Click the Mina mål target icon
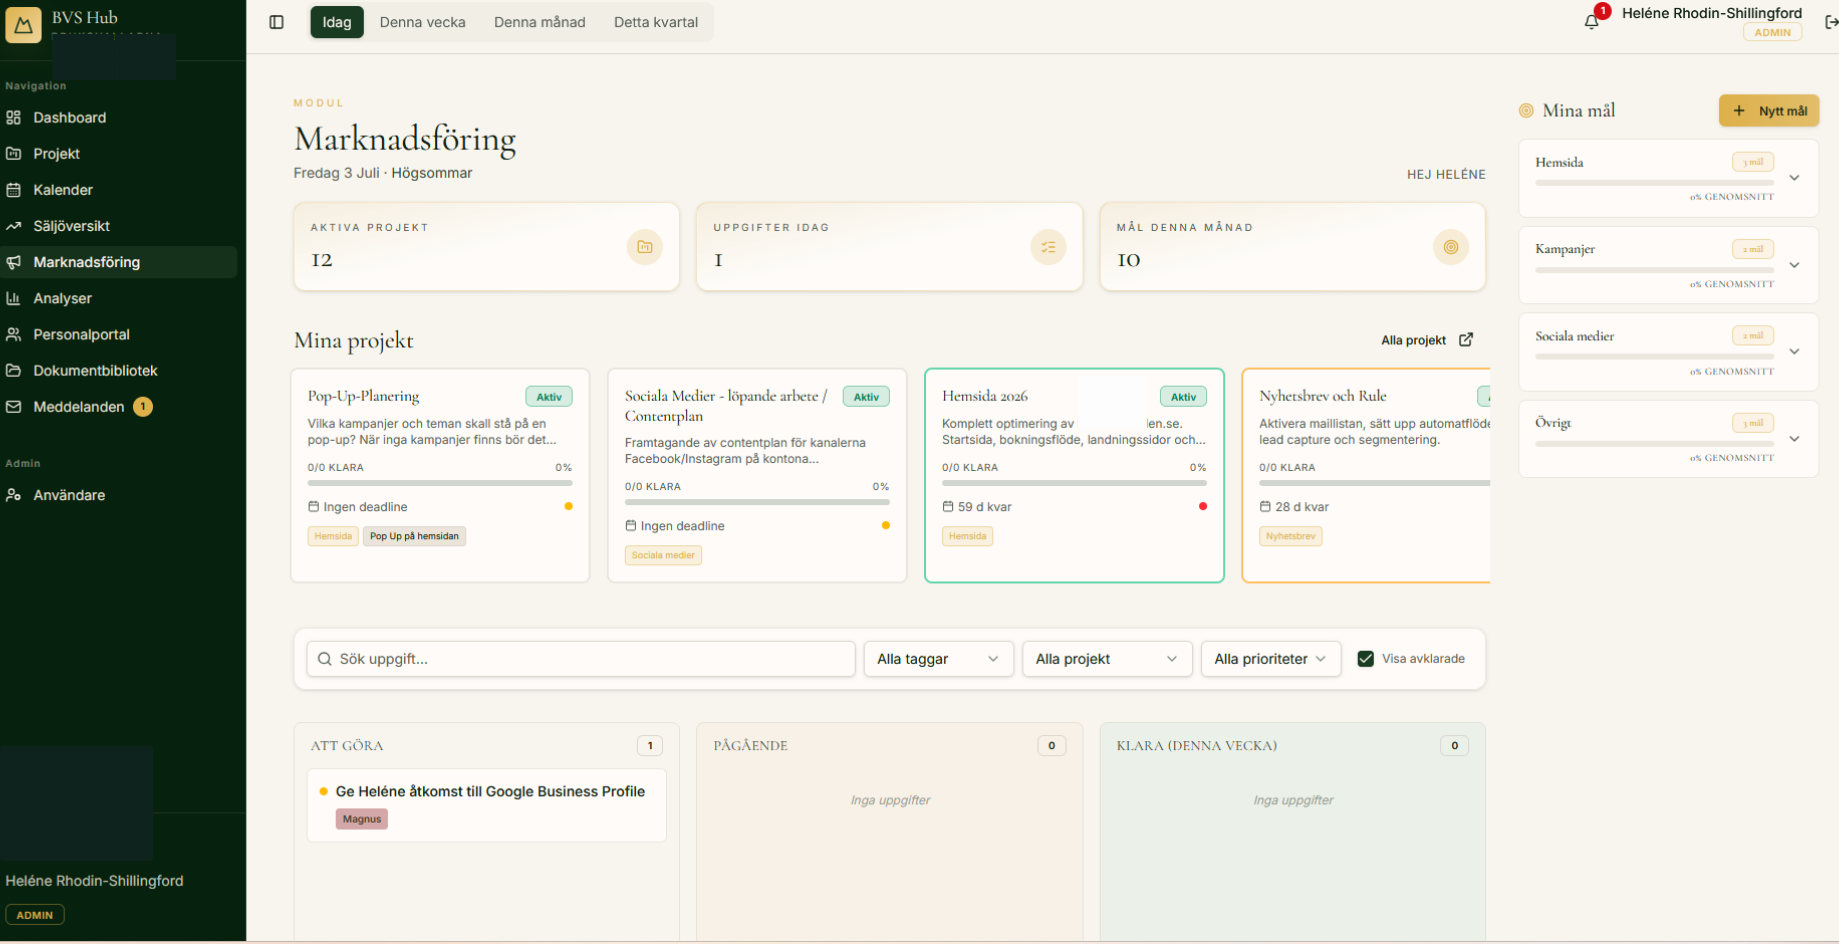Screen dimensions: 1839x944 (x=1526, y=111)
